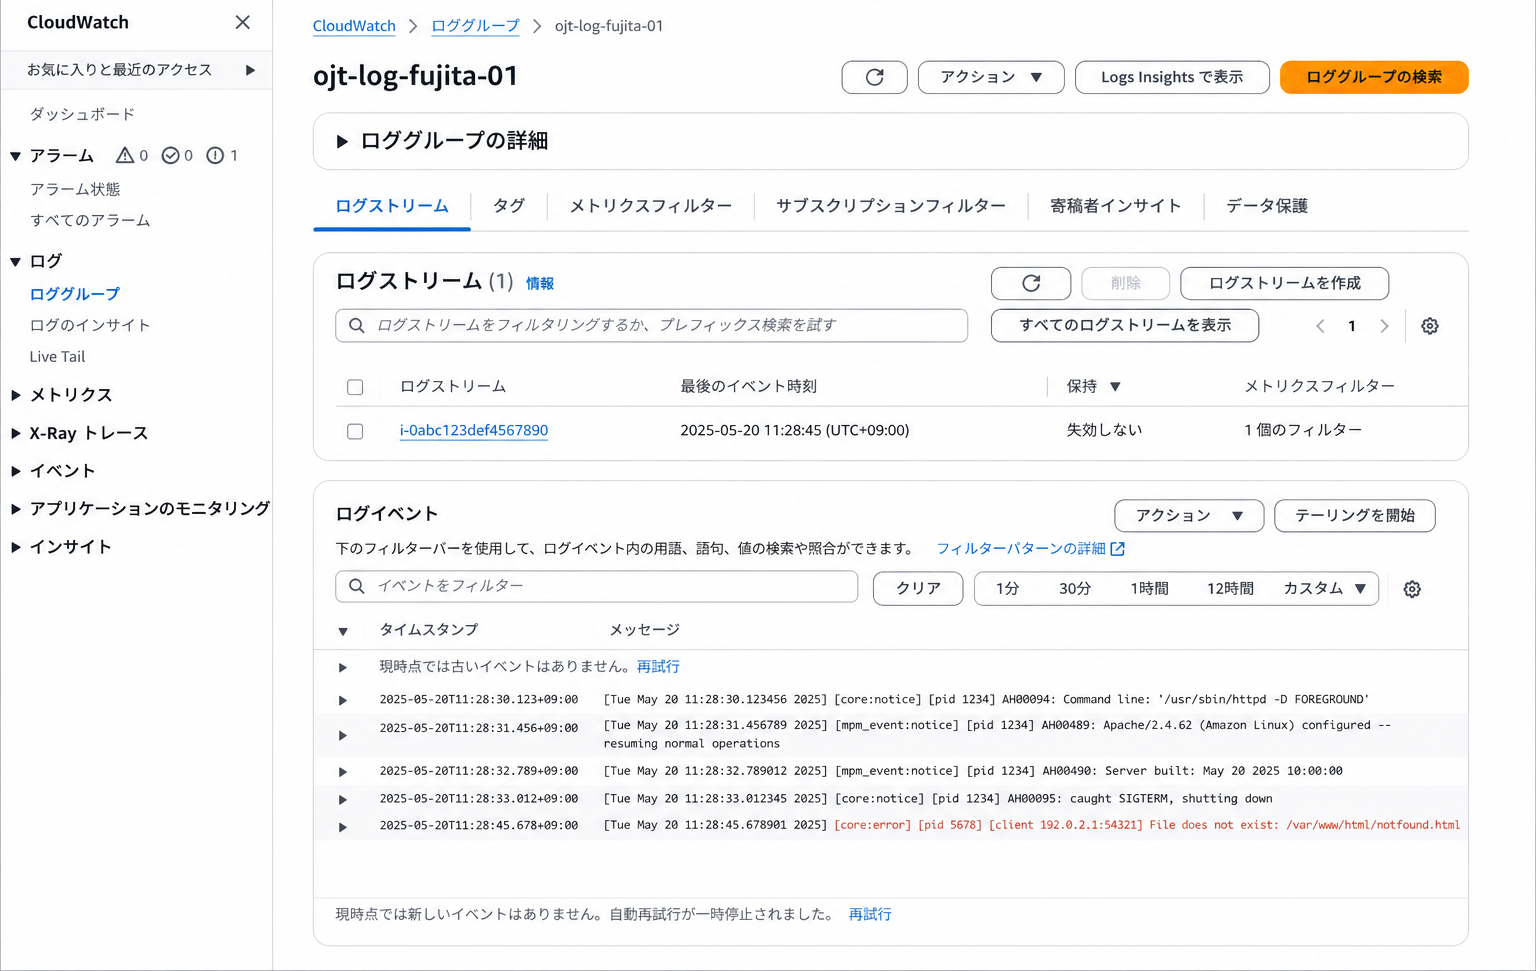Switch to the データ保護 tab
Image resolution: width=1536 pixels, height=971 pixels.
coord(1267,206)
